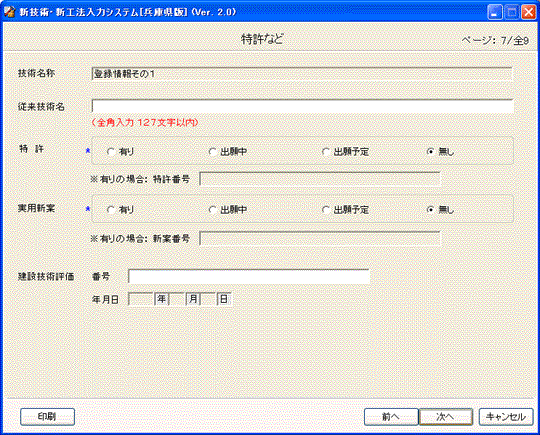Select 出願中 radio in 実用新案 group
Image resolution: width=540 pixels, height=435 pixels.
click(x=212, y=210)
